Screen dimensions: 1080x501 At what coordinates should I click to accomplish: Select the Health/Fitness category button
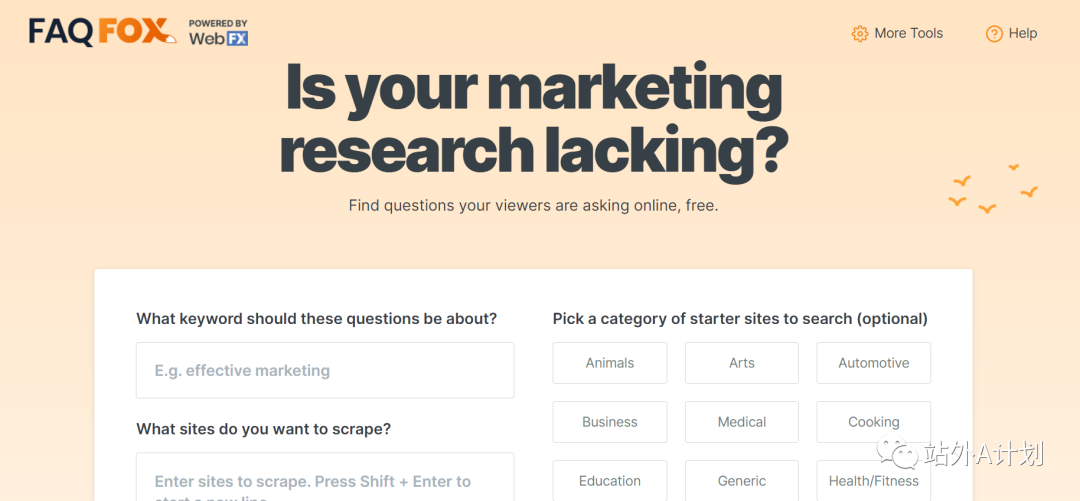tap(874, 481)
